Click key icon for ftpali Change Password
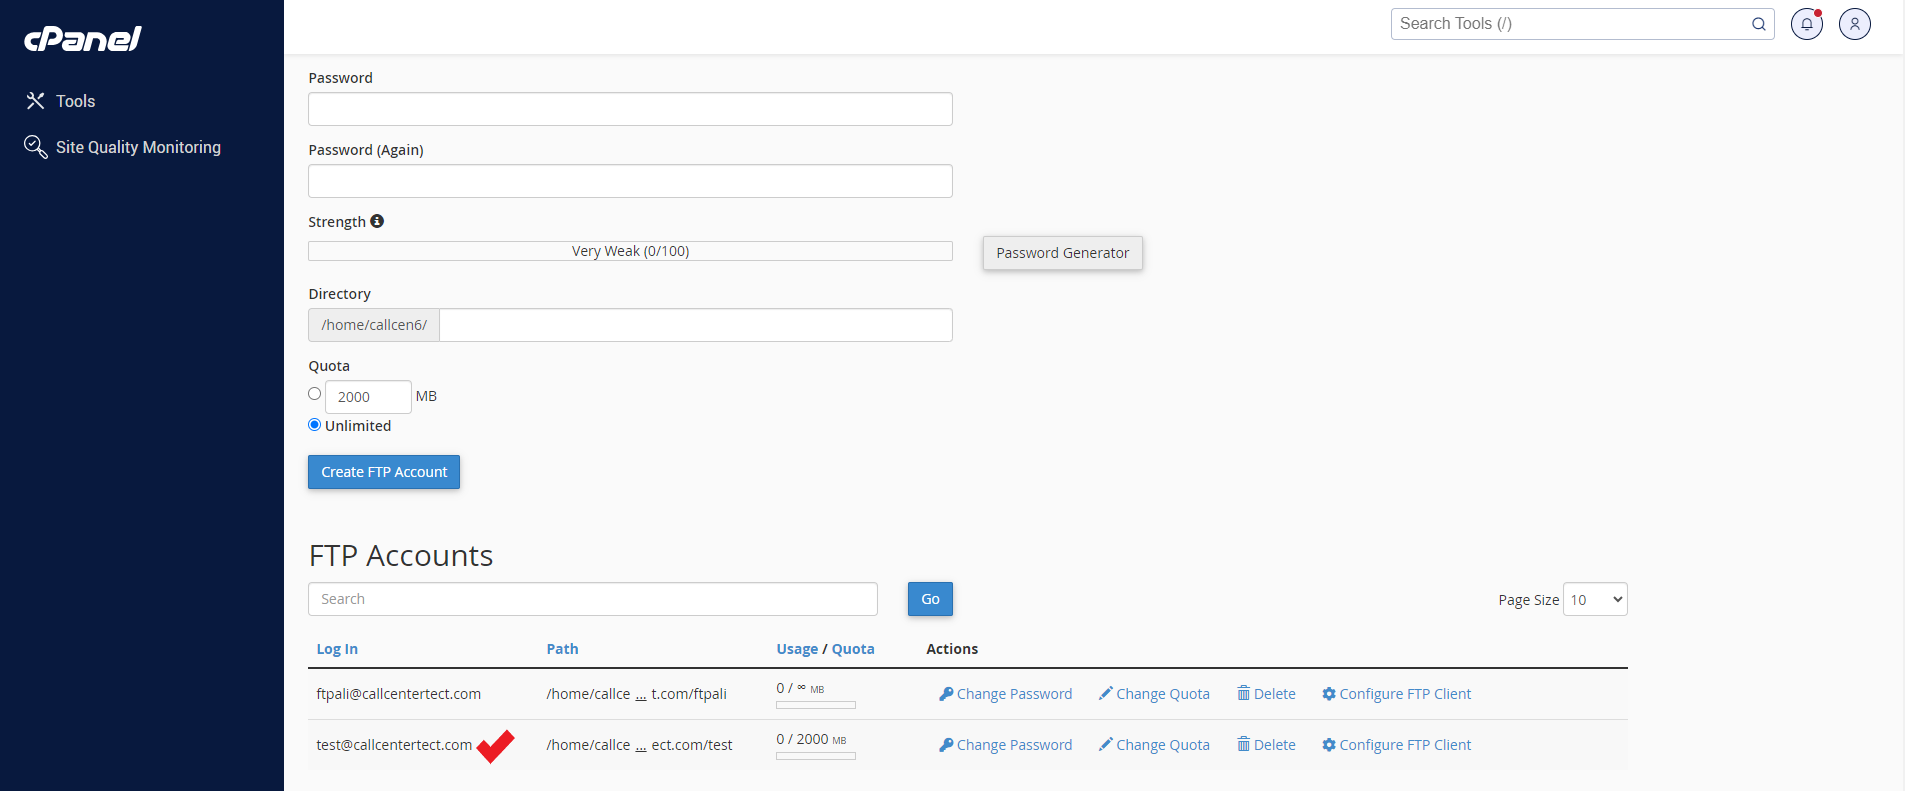Viewport: 1905px width, 791px height. (x=945, y=693)
